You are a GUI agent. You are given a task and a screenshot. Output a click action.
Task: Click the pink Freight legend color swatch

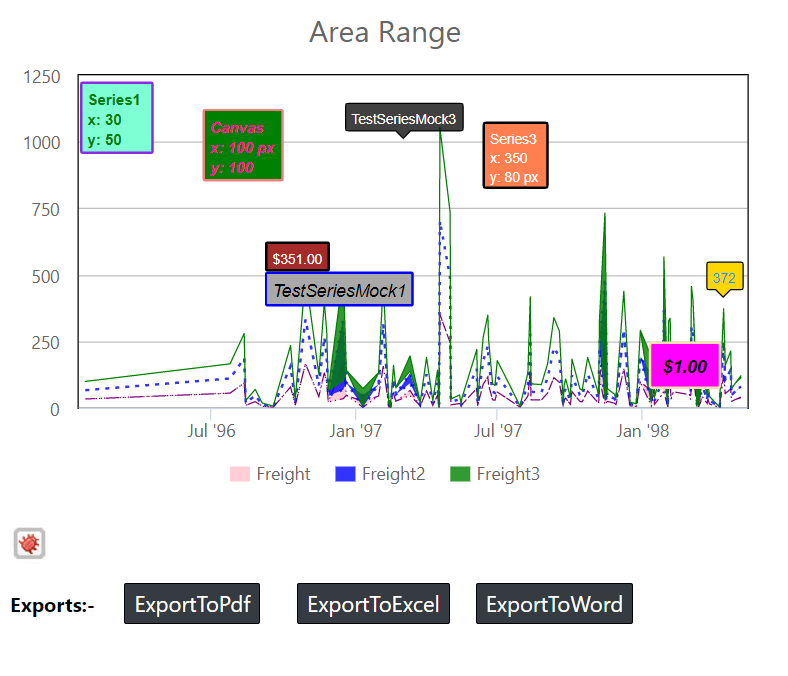[x=240, y=474]
